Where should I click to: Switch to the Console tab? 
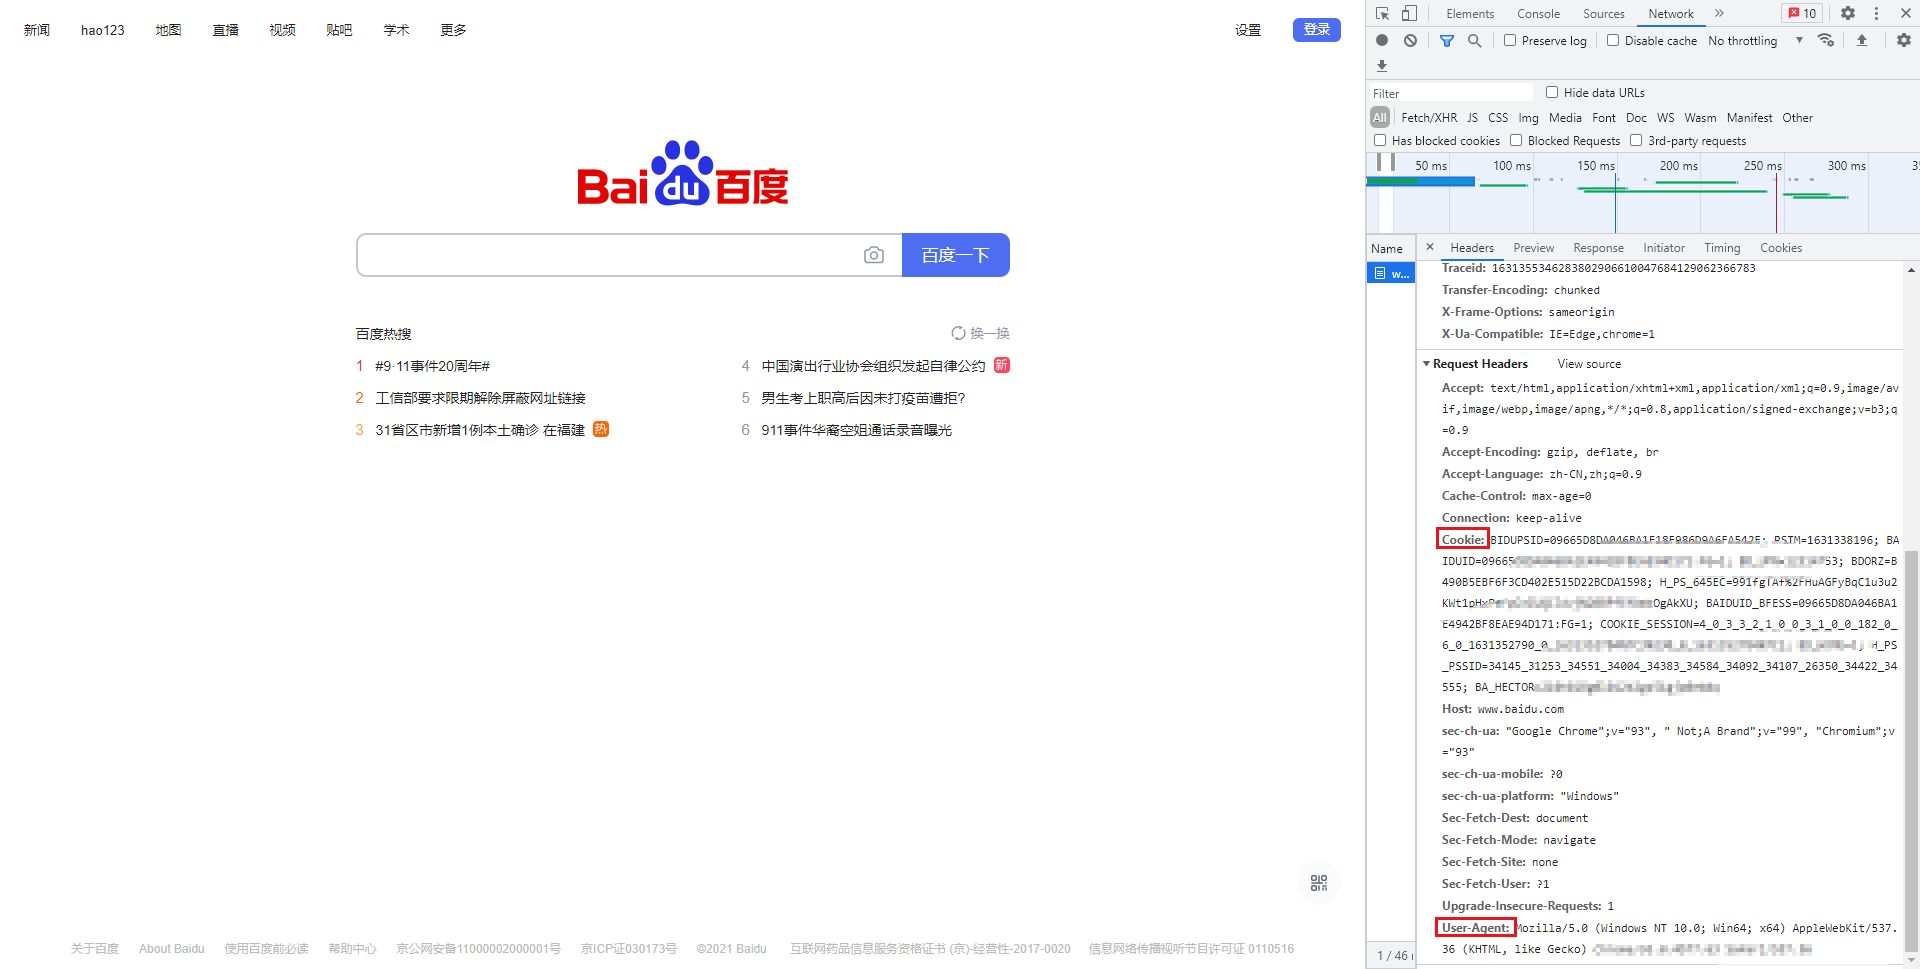point(1538,13)
